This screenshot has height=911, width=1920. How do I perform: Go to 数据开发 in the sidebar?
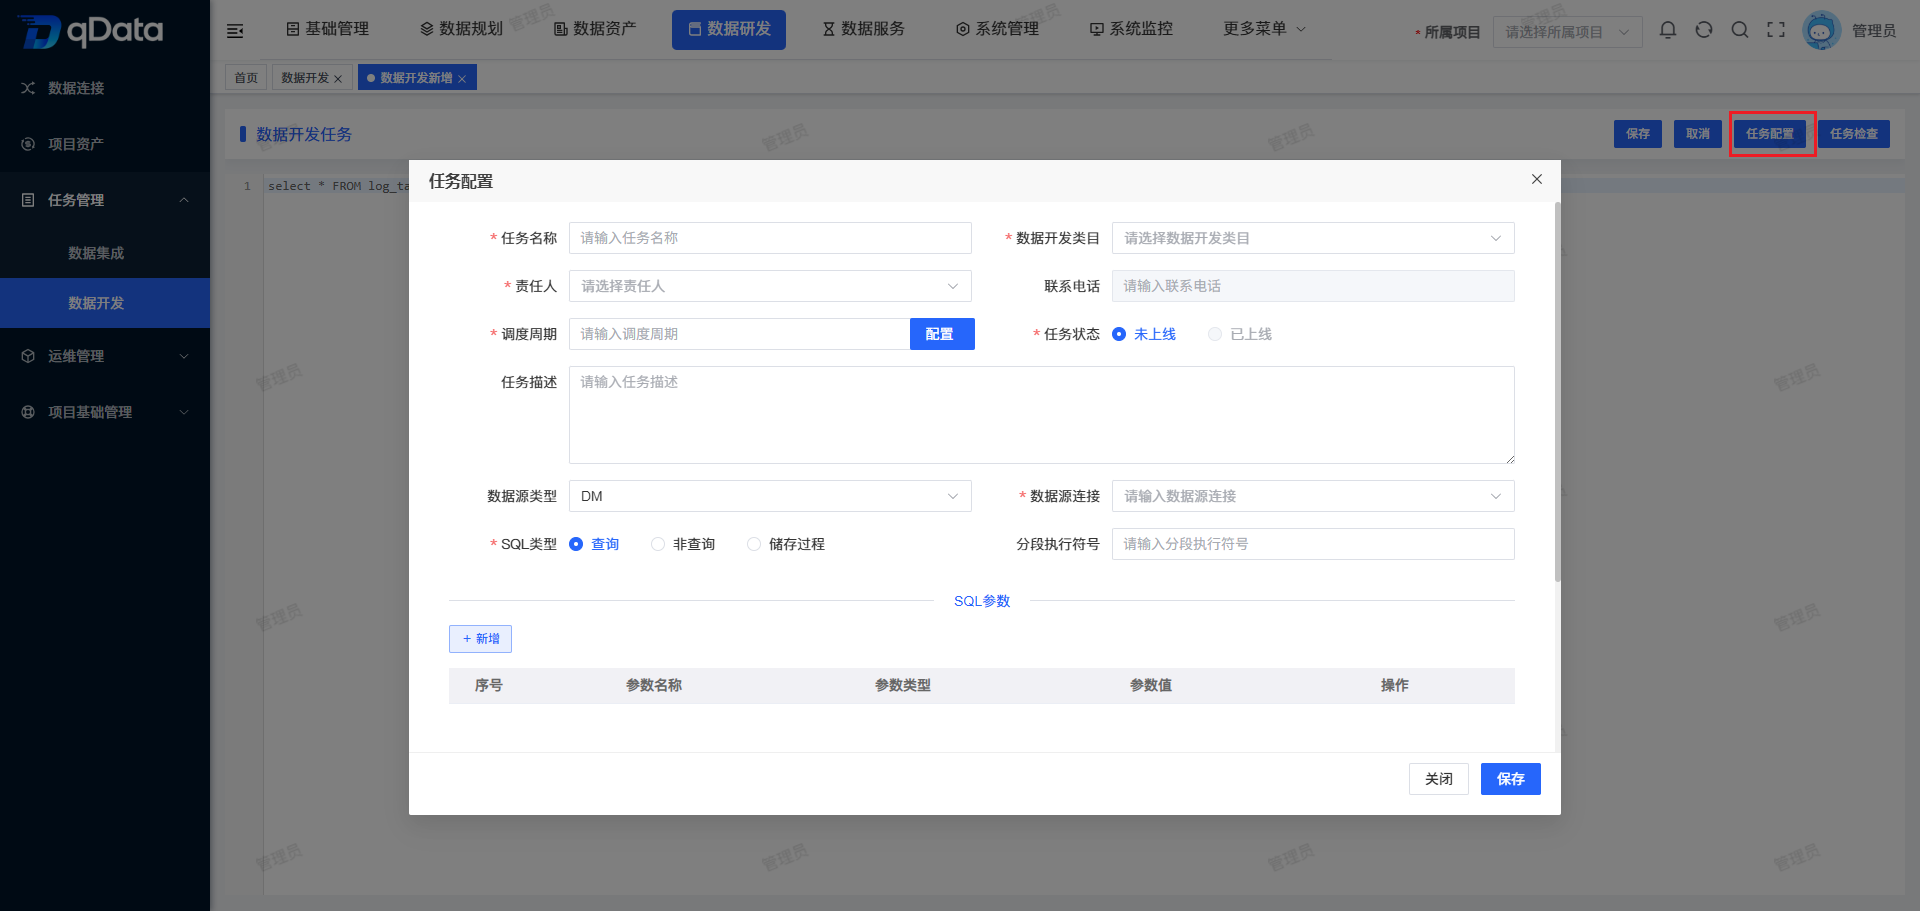point(105,303)
